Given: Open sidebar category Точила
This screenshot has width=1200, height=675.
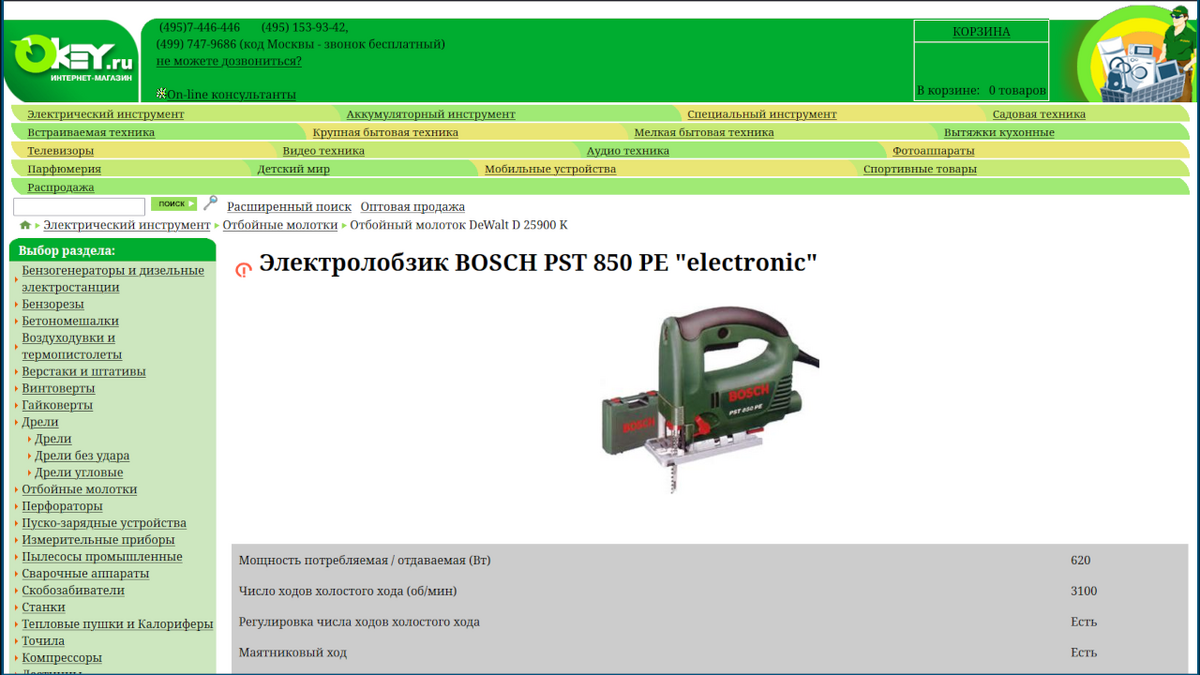Looking at the screenshot, I should point(43,641).
